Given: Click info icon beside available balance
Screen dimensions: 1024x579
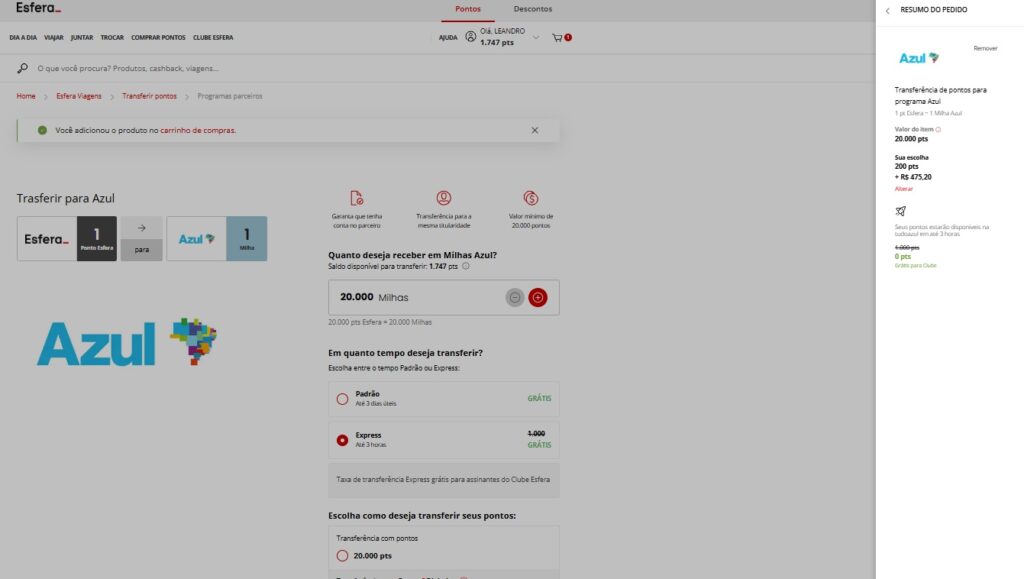Looking at the screenshot, I should pyautogui.click(x=466, y=267).
